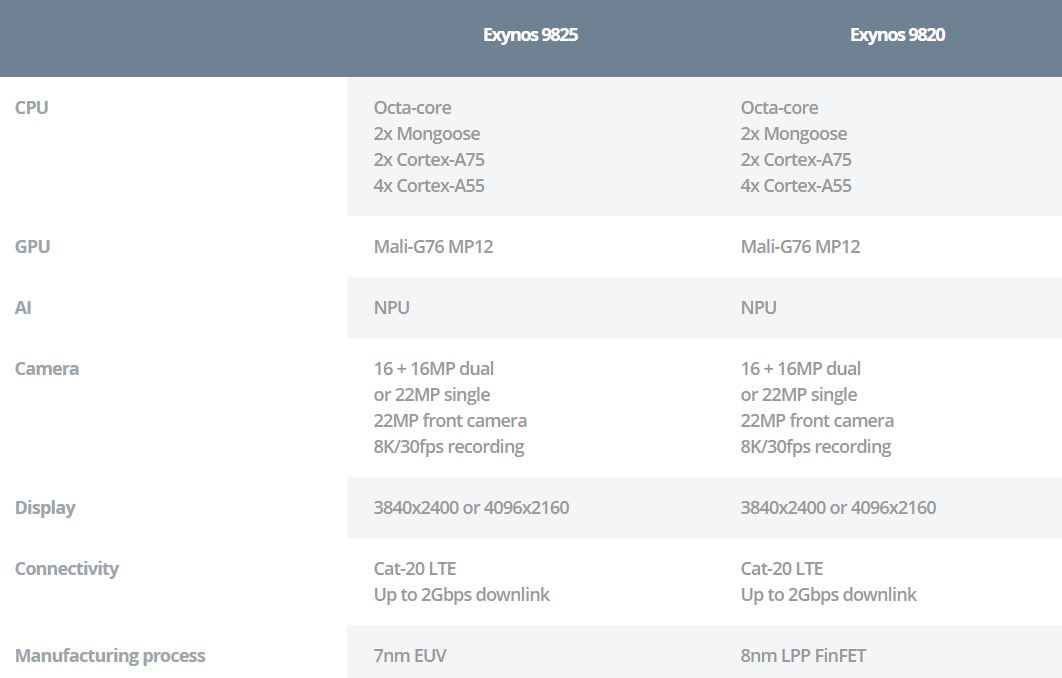Click the "Exynos 9825" column header

tap(530, 35)
